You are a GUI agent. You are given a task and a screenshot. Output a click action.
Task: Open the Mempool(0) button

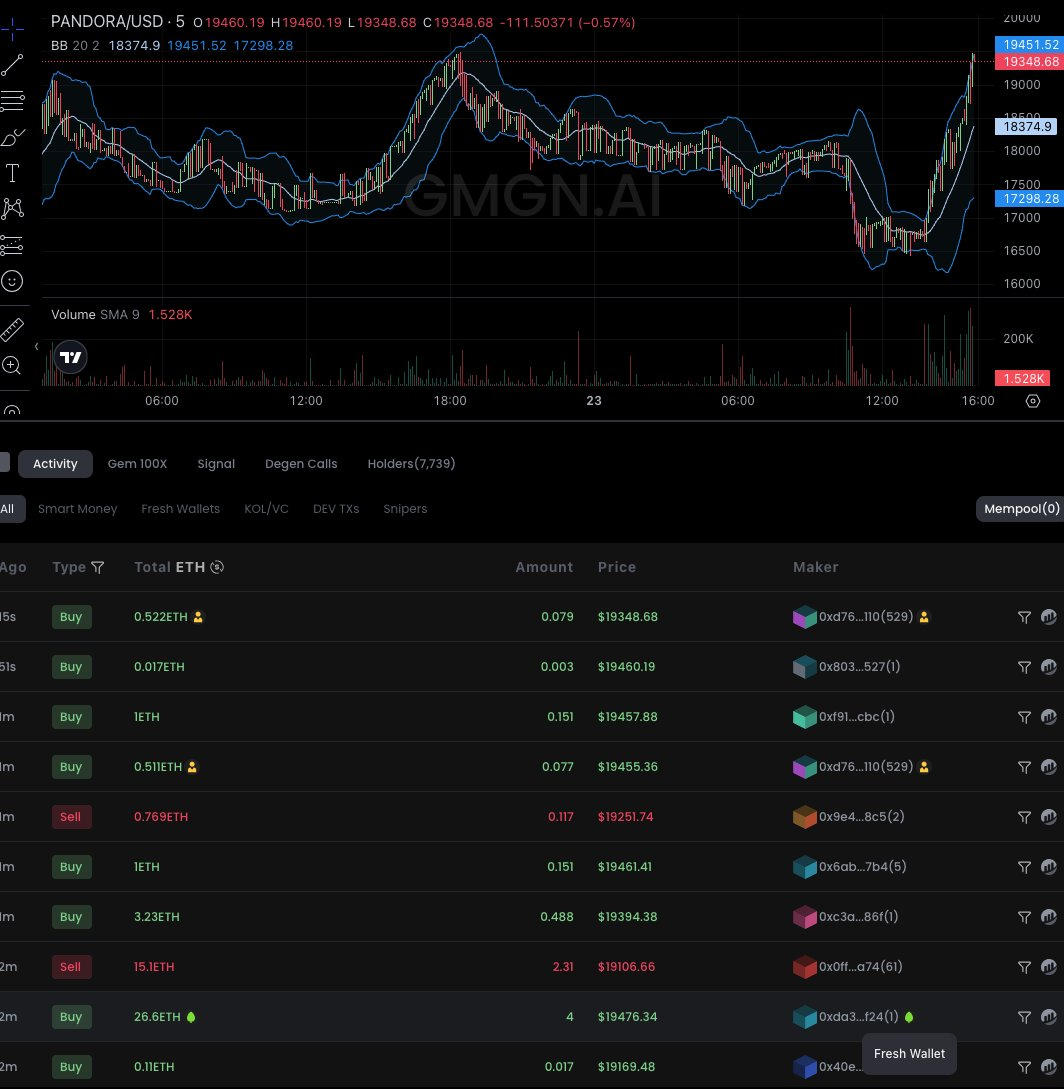1020,509
